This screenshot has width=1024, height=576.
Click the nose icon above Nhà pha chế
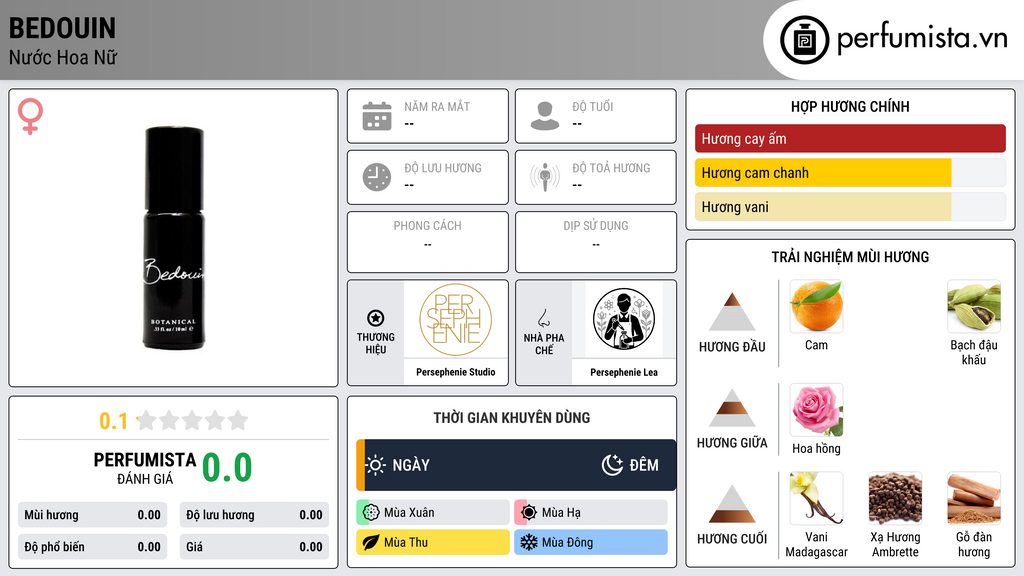pos(543,318)
